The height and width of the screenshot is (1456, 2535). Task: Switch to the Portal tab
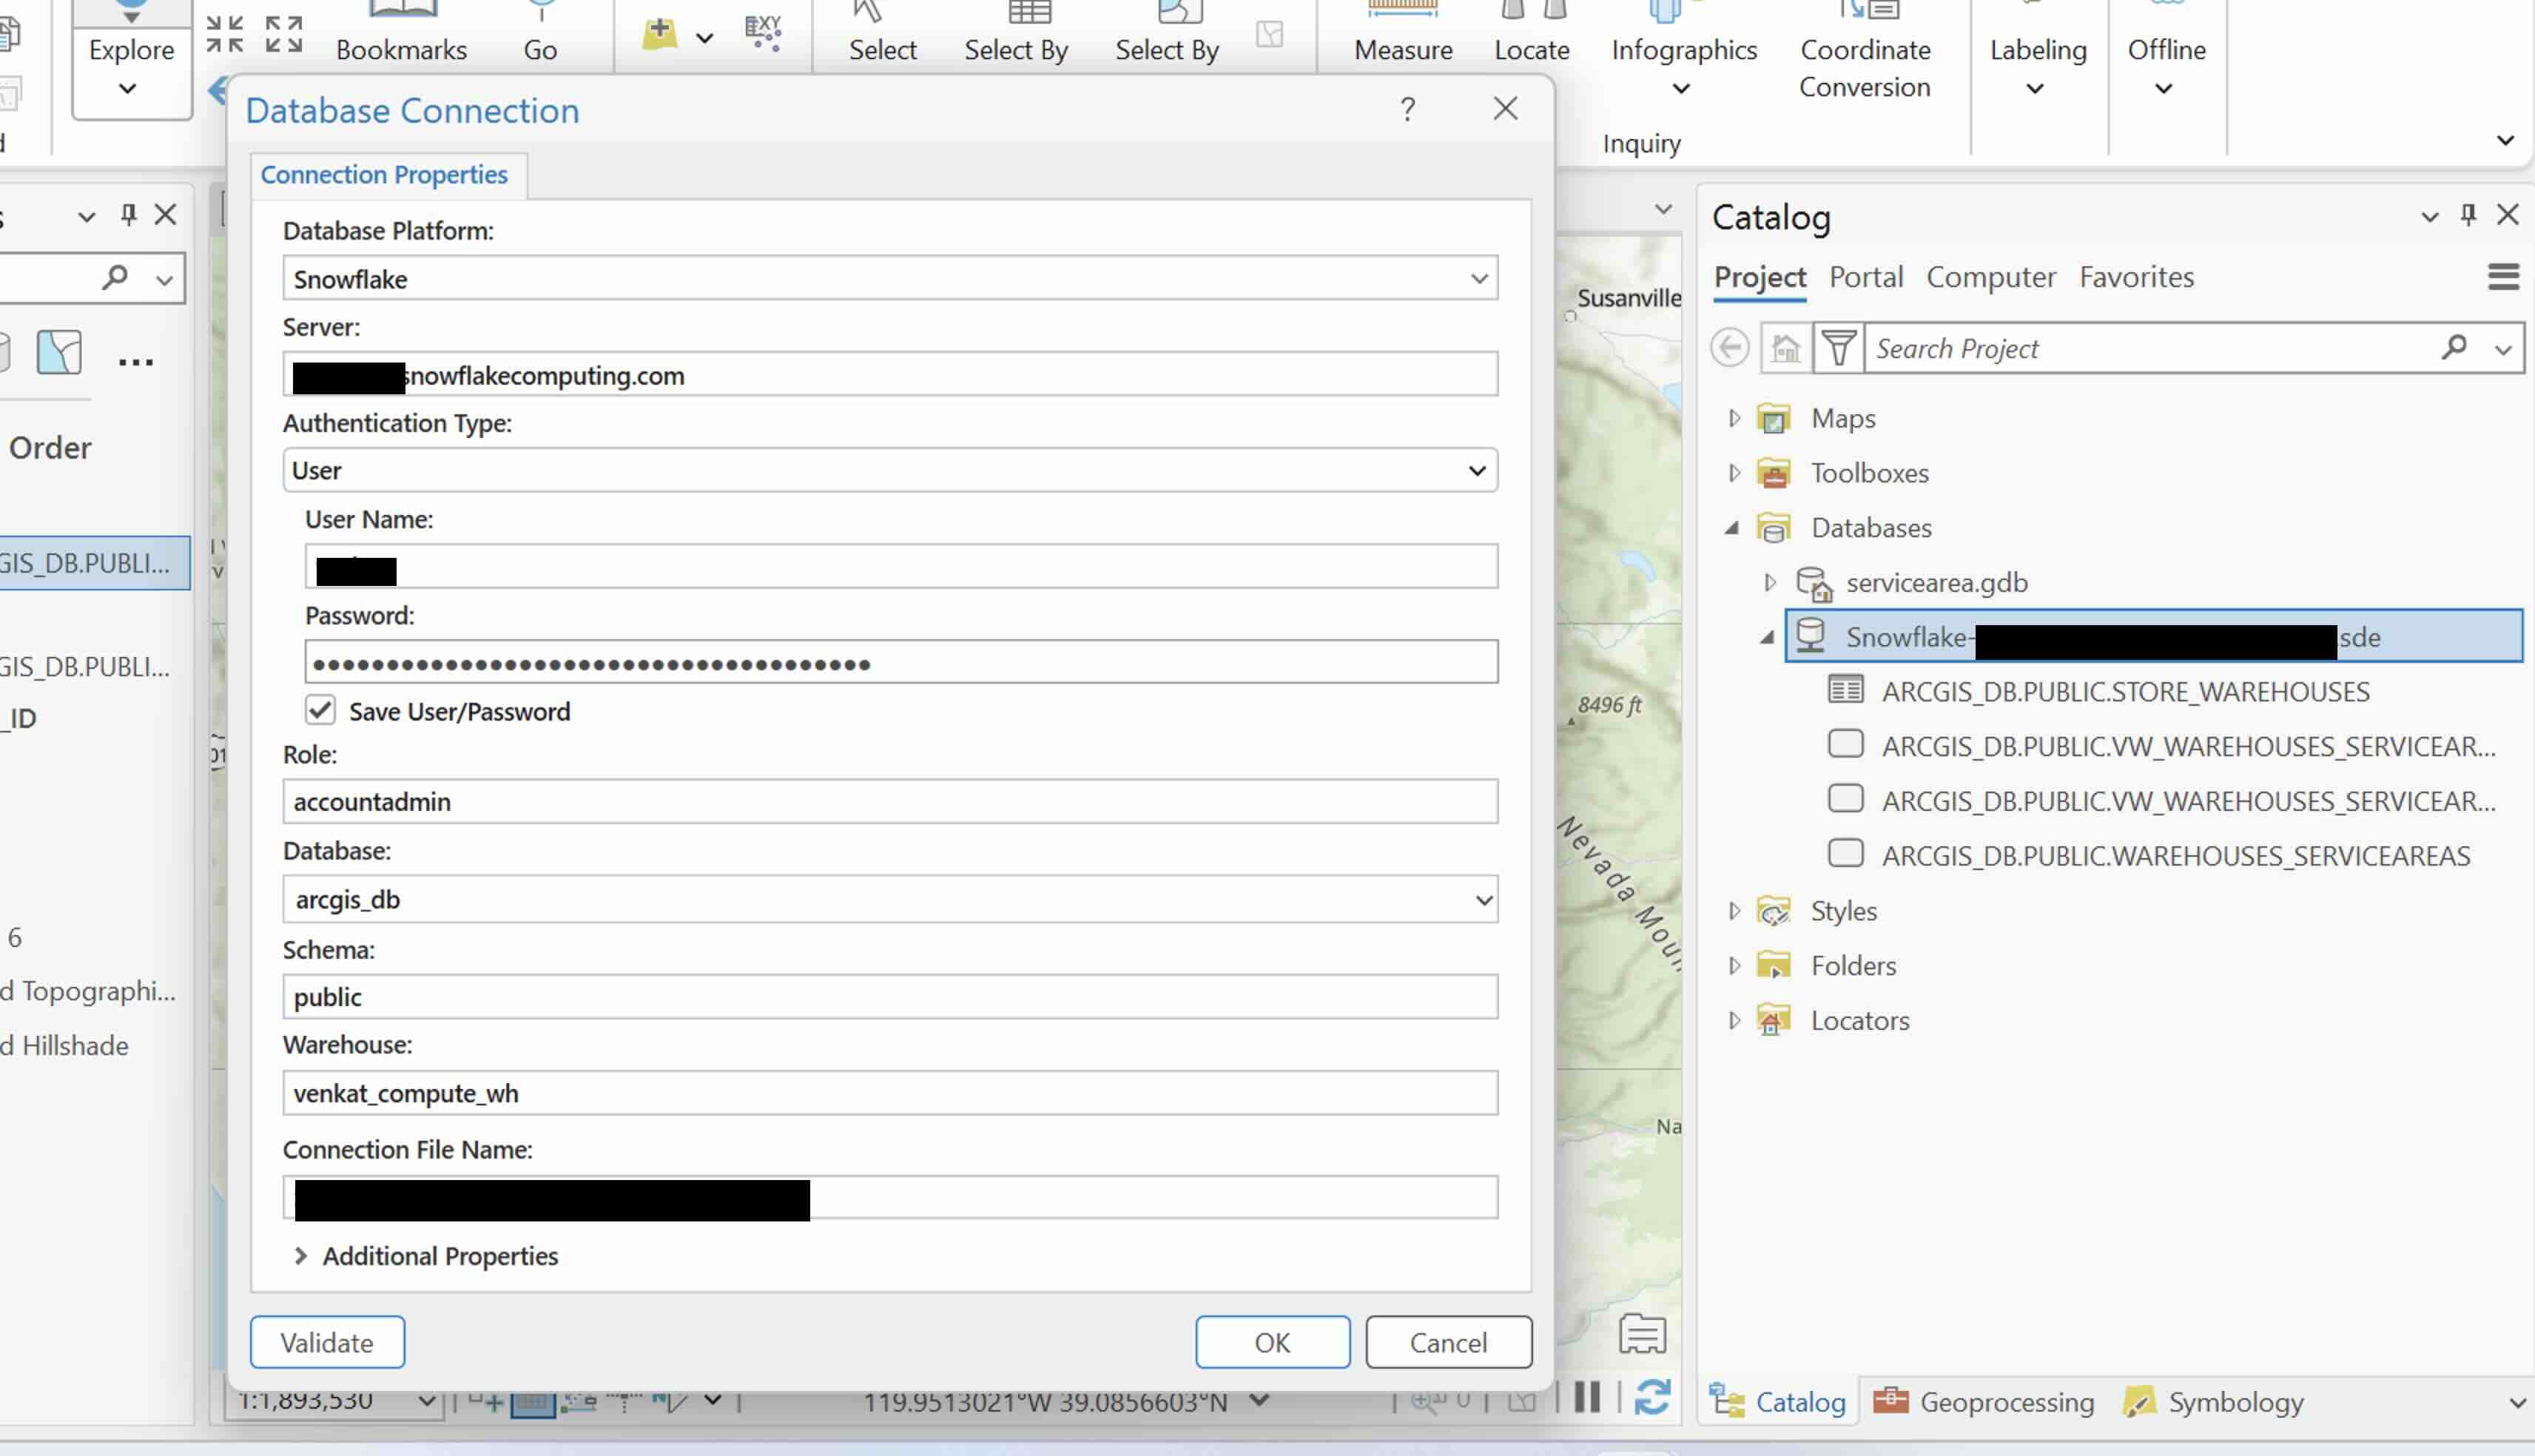click(1865, 277)
